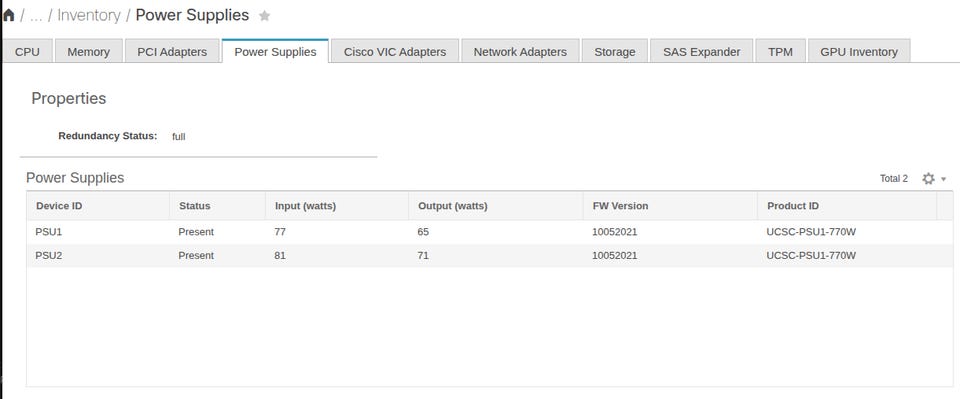Open the table settings gear icon
The height and width of the screenshot is (399, 960).
coord(928,179)
